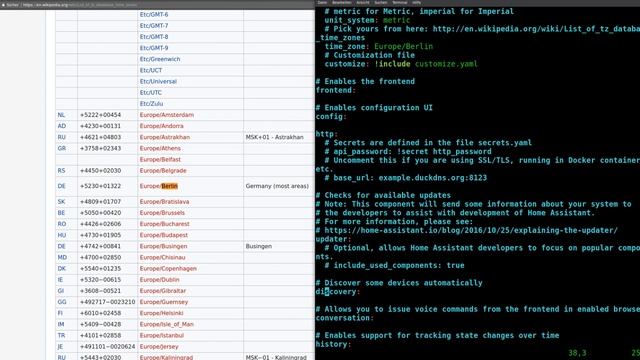
Task: Follow the Europe/Bucharest link
Action: [x=164, y=224]
